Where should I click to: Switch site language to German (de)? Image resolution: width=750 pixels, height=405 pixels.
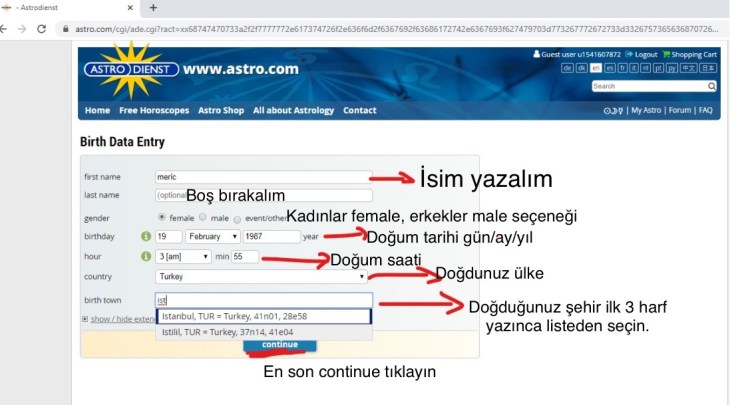pos(567,68)
